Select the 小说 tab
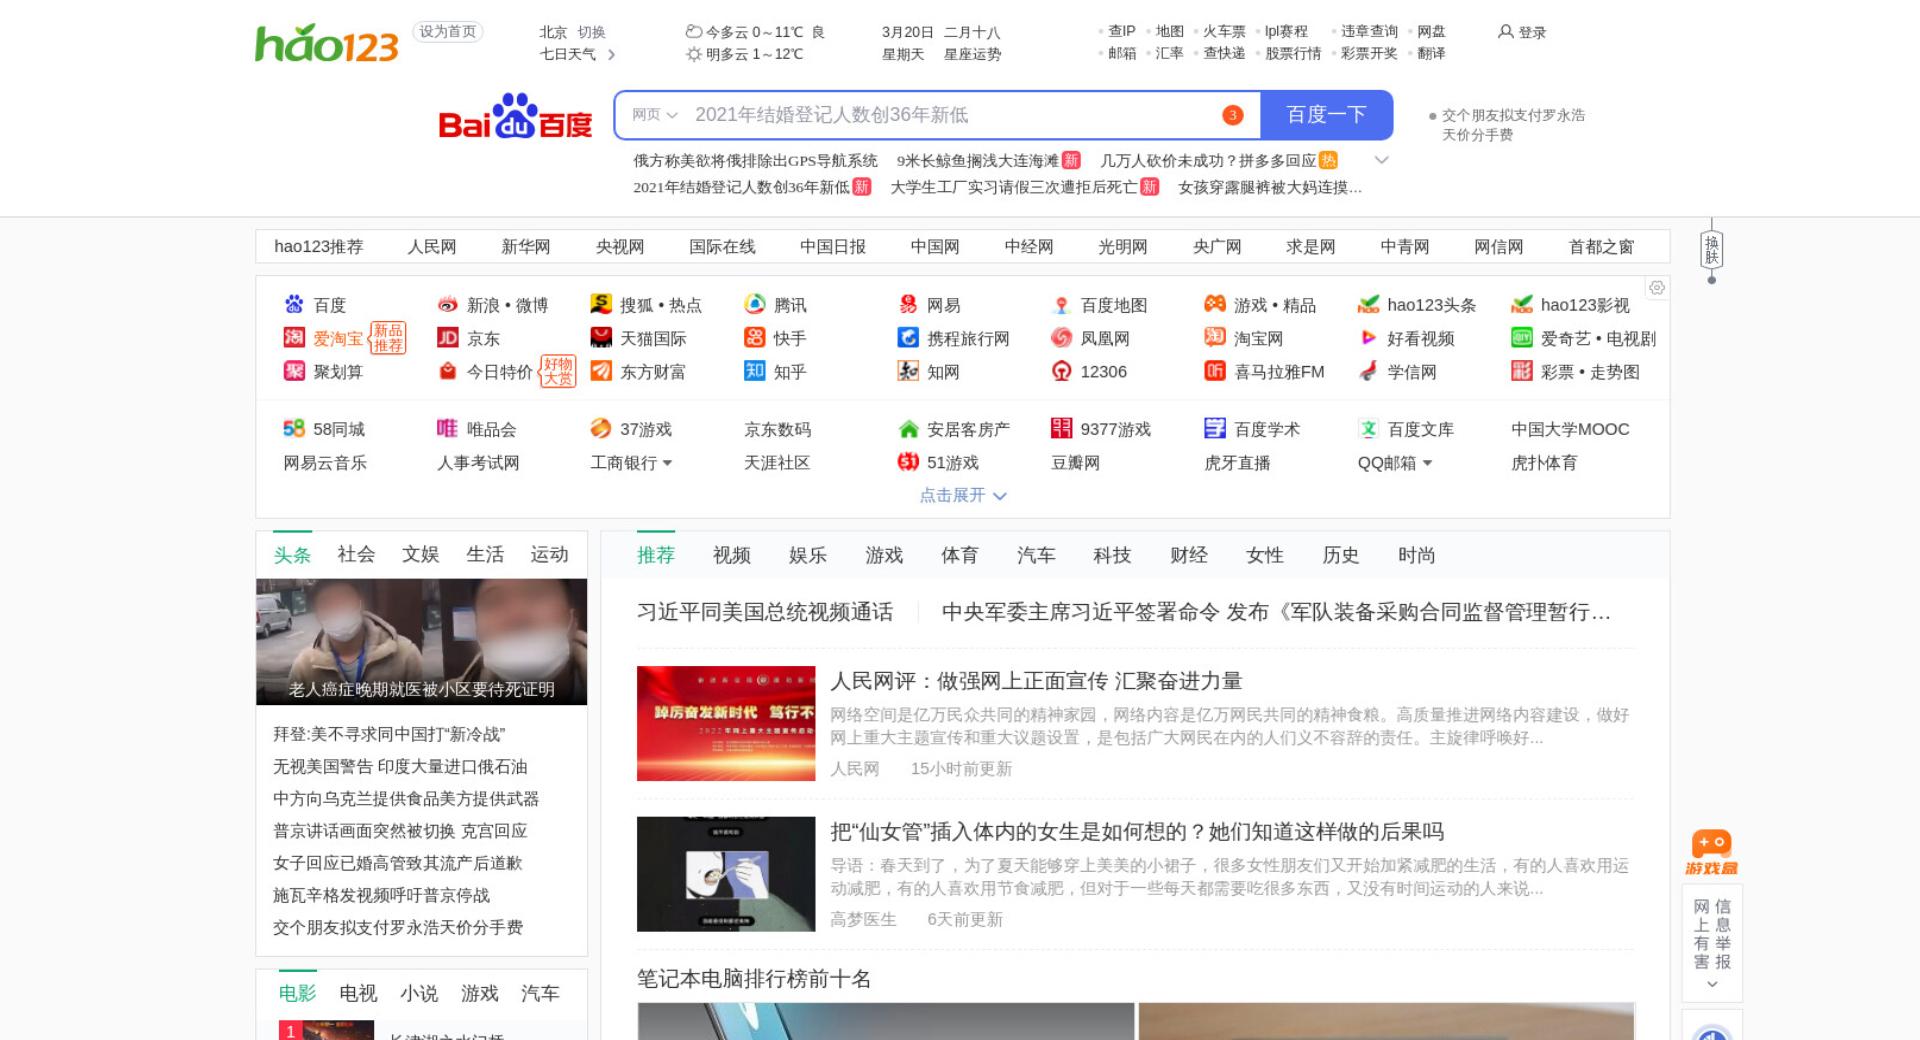 (x=419, y=993)
